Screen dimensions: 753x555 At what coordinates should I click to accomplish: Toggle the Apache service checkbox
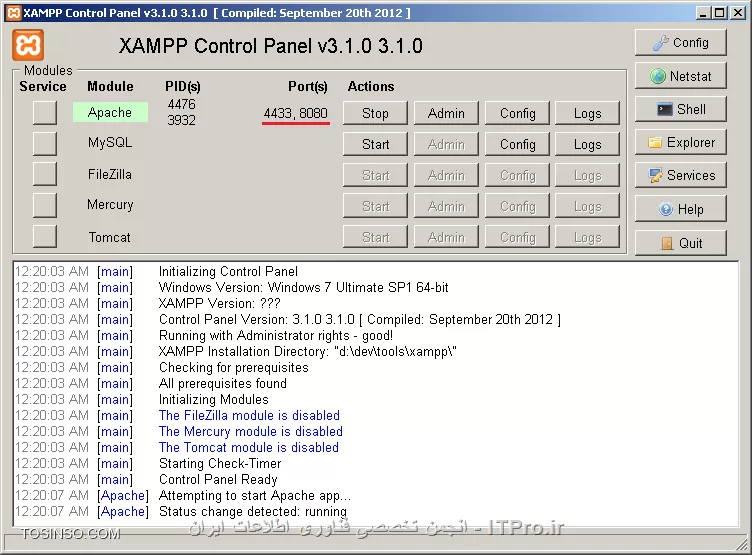pos(45,112)
